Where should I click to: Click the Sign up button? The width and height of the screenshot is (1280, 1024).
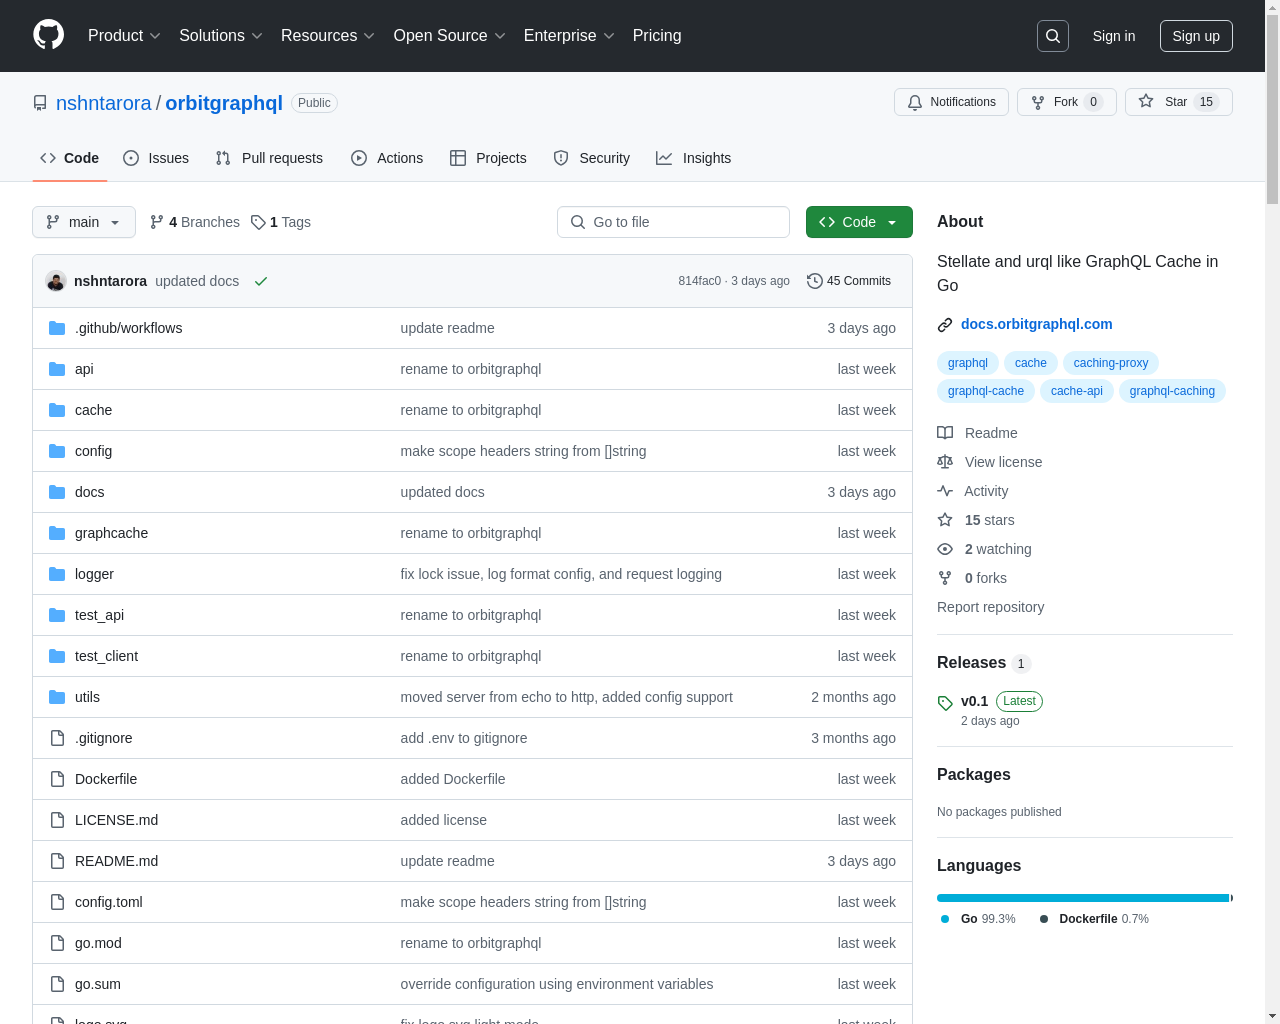click(x=1196, y=36)
